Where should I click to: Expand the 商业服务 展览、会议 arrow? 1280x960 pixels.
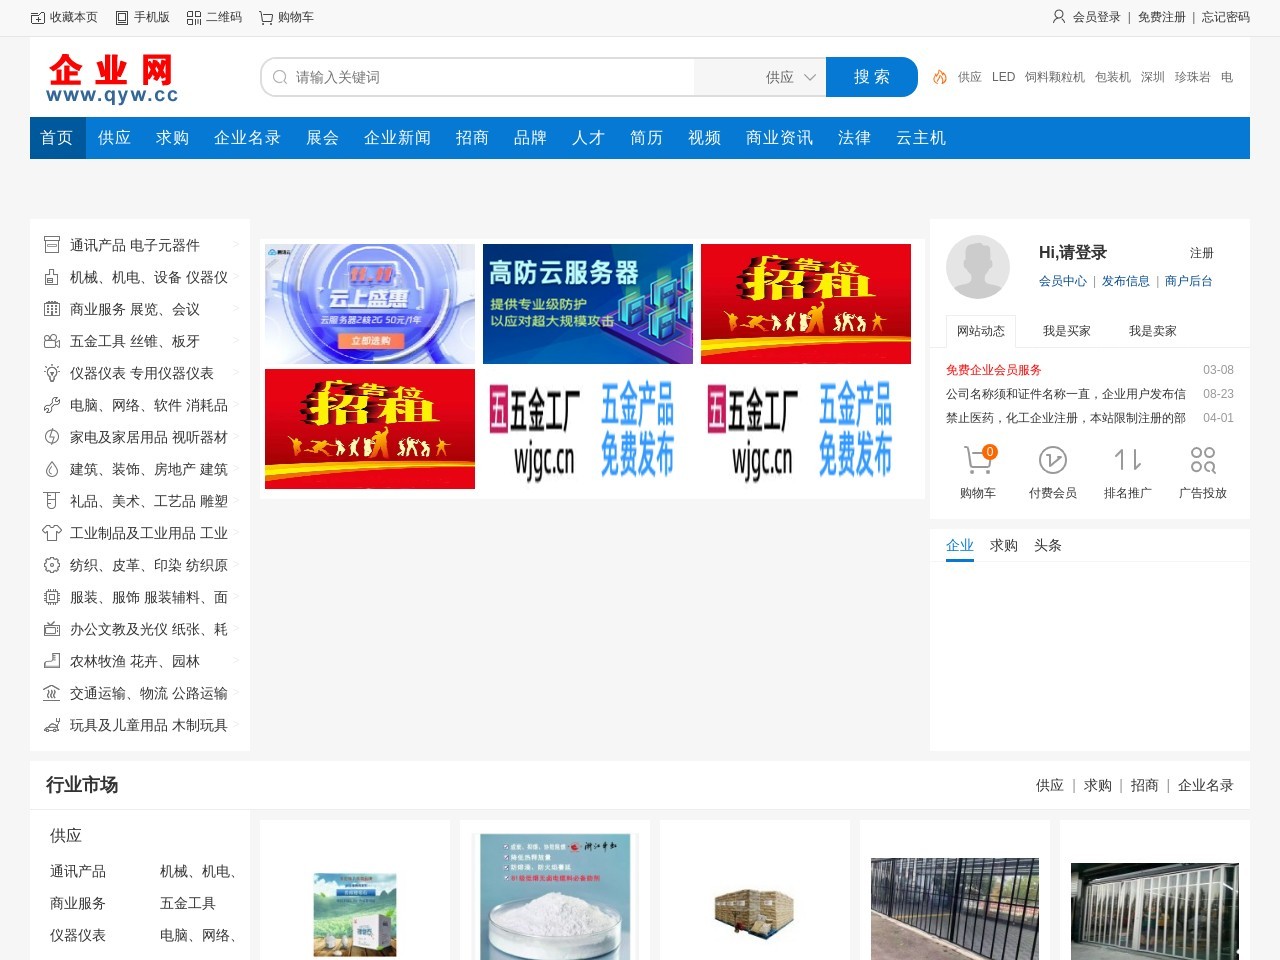coord(236,308)
